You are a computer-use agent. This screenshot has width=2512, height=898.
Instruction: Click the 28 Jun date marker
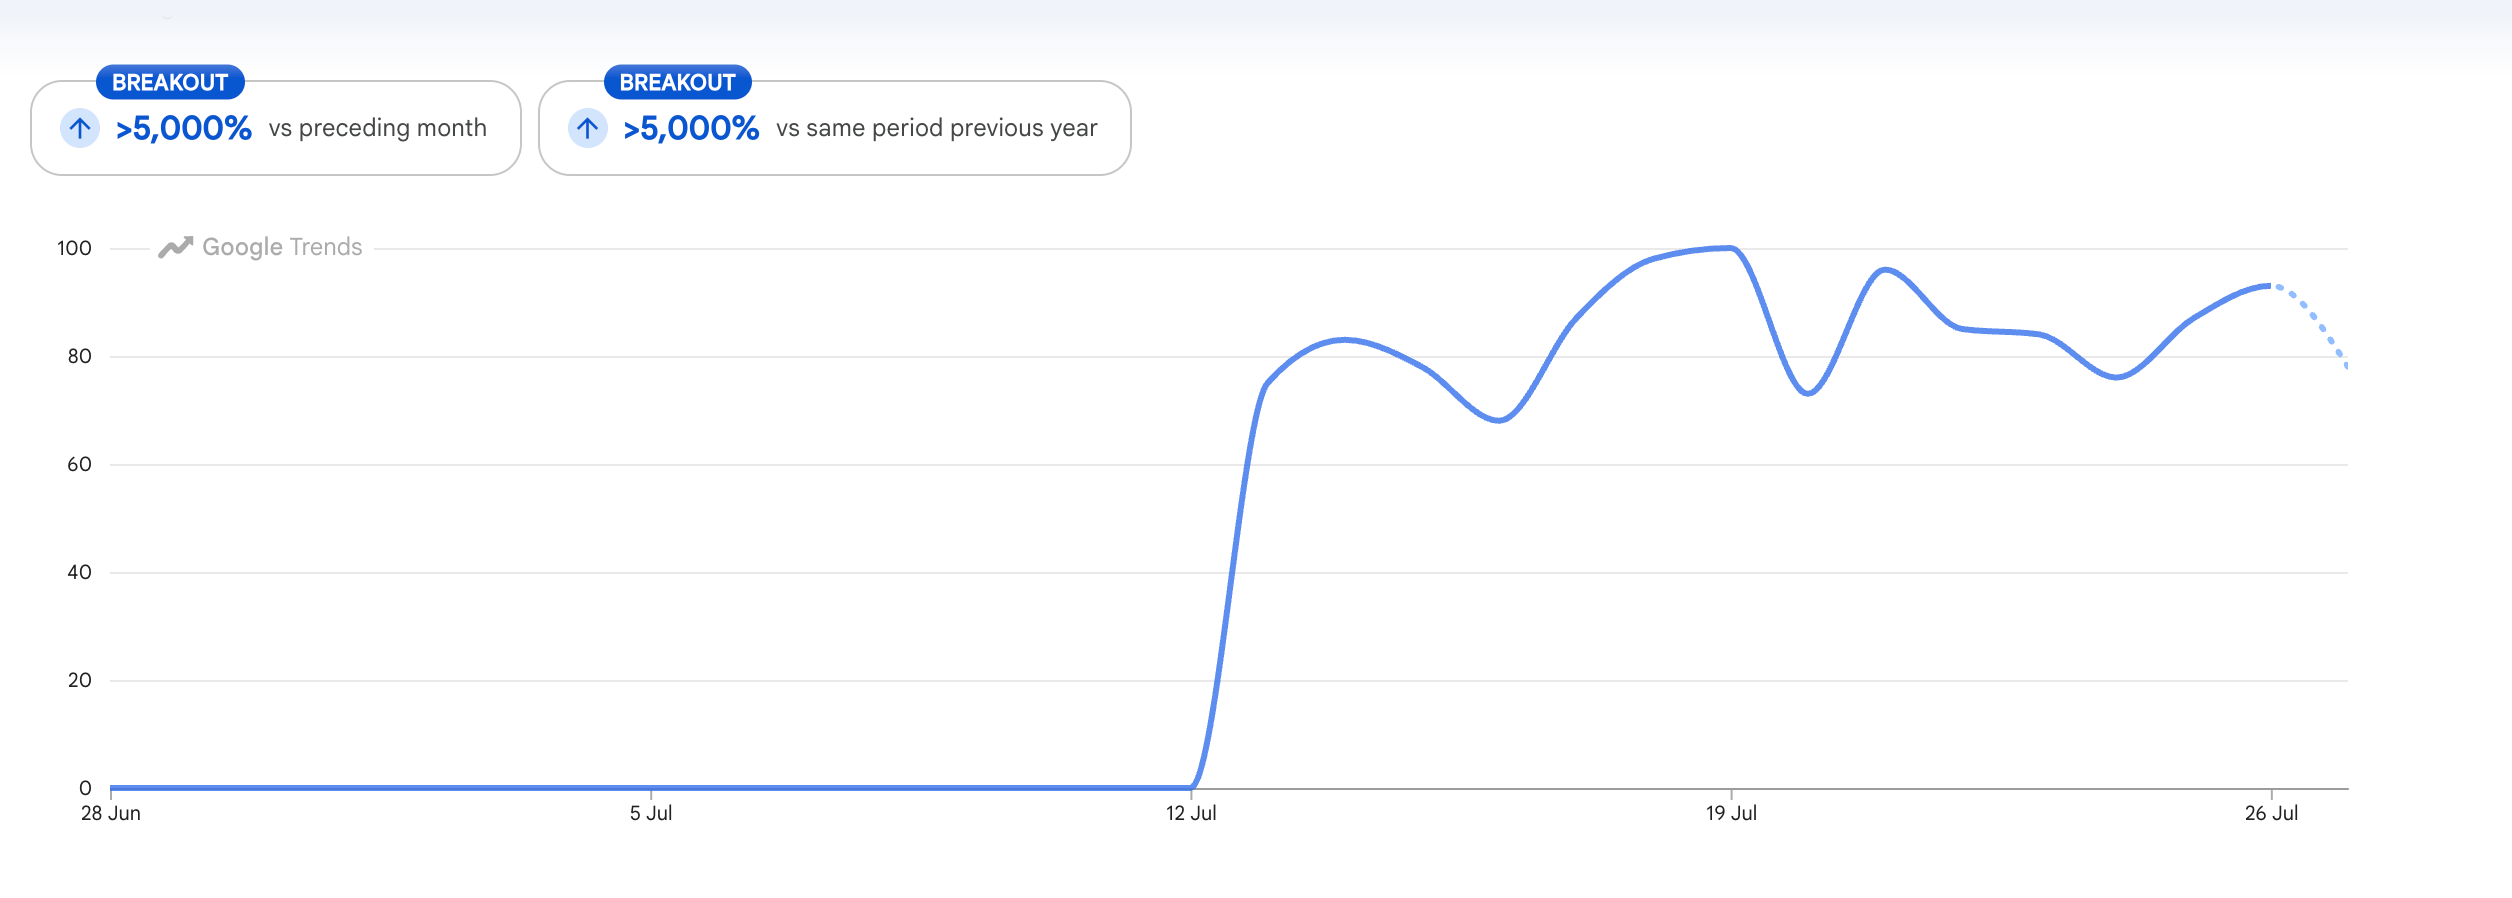click(x=111, y=813)
